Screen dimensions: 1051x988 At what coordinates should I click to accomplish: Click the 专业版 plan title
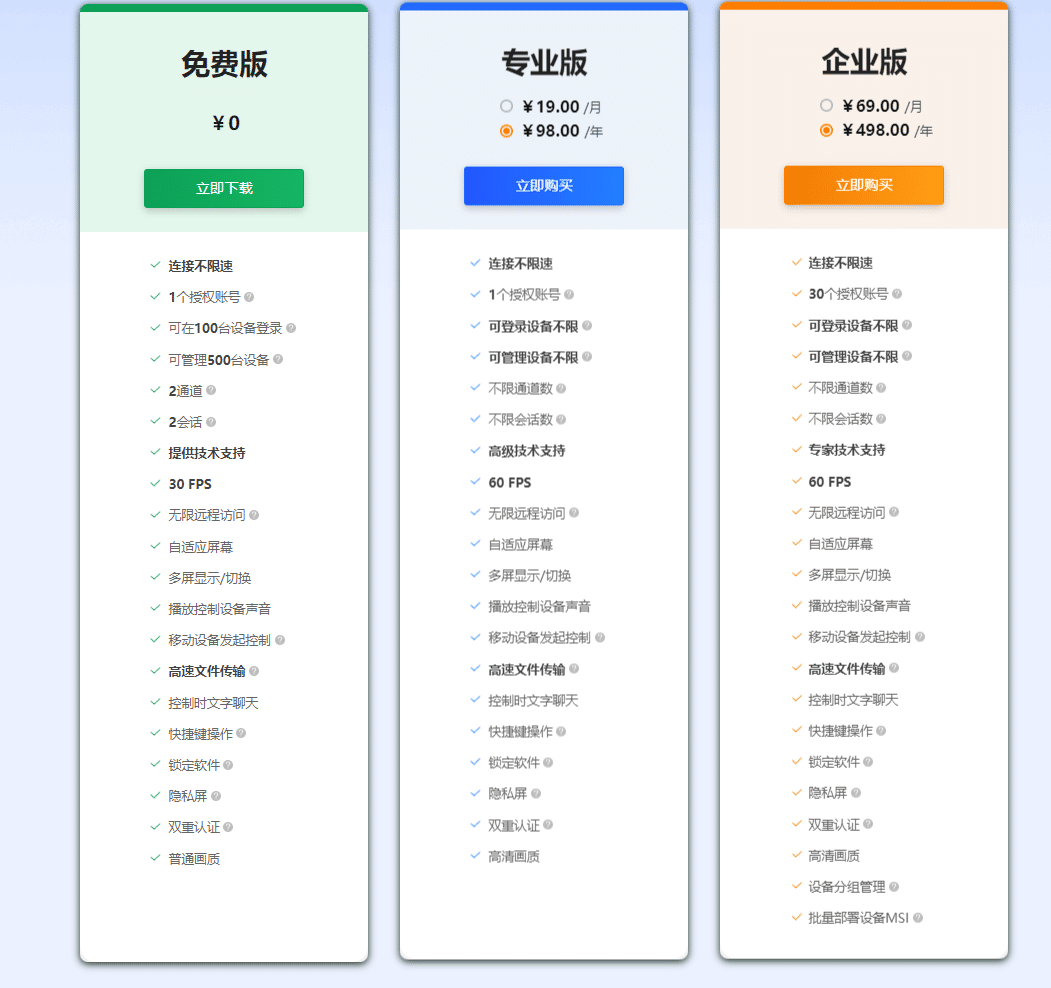544,62
